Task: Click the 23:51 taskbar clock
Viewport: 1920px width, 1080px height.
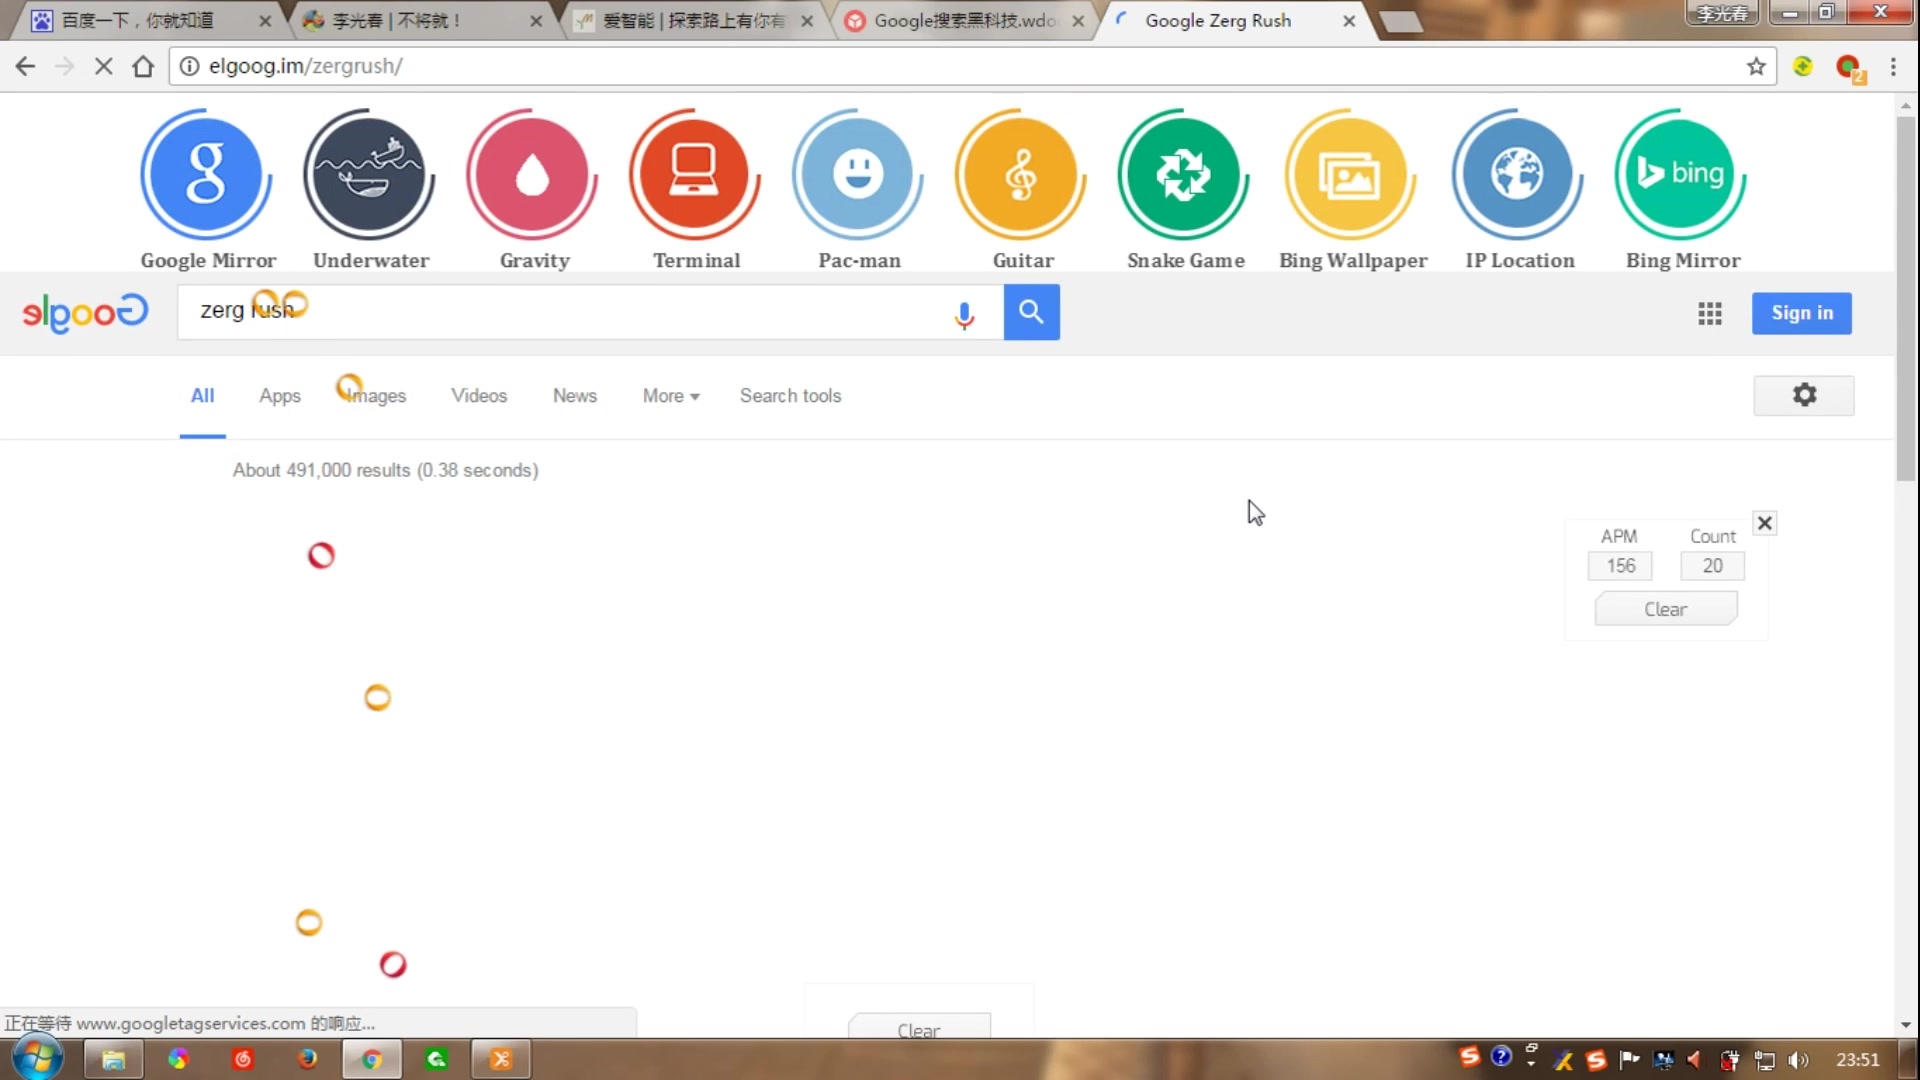Action: (x=1857, y=1060)
